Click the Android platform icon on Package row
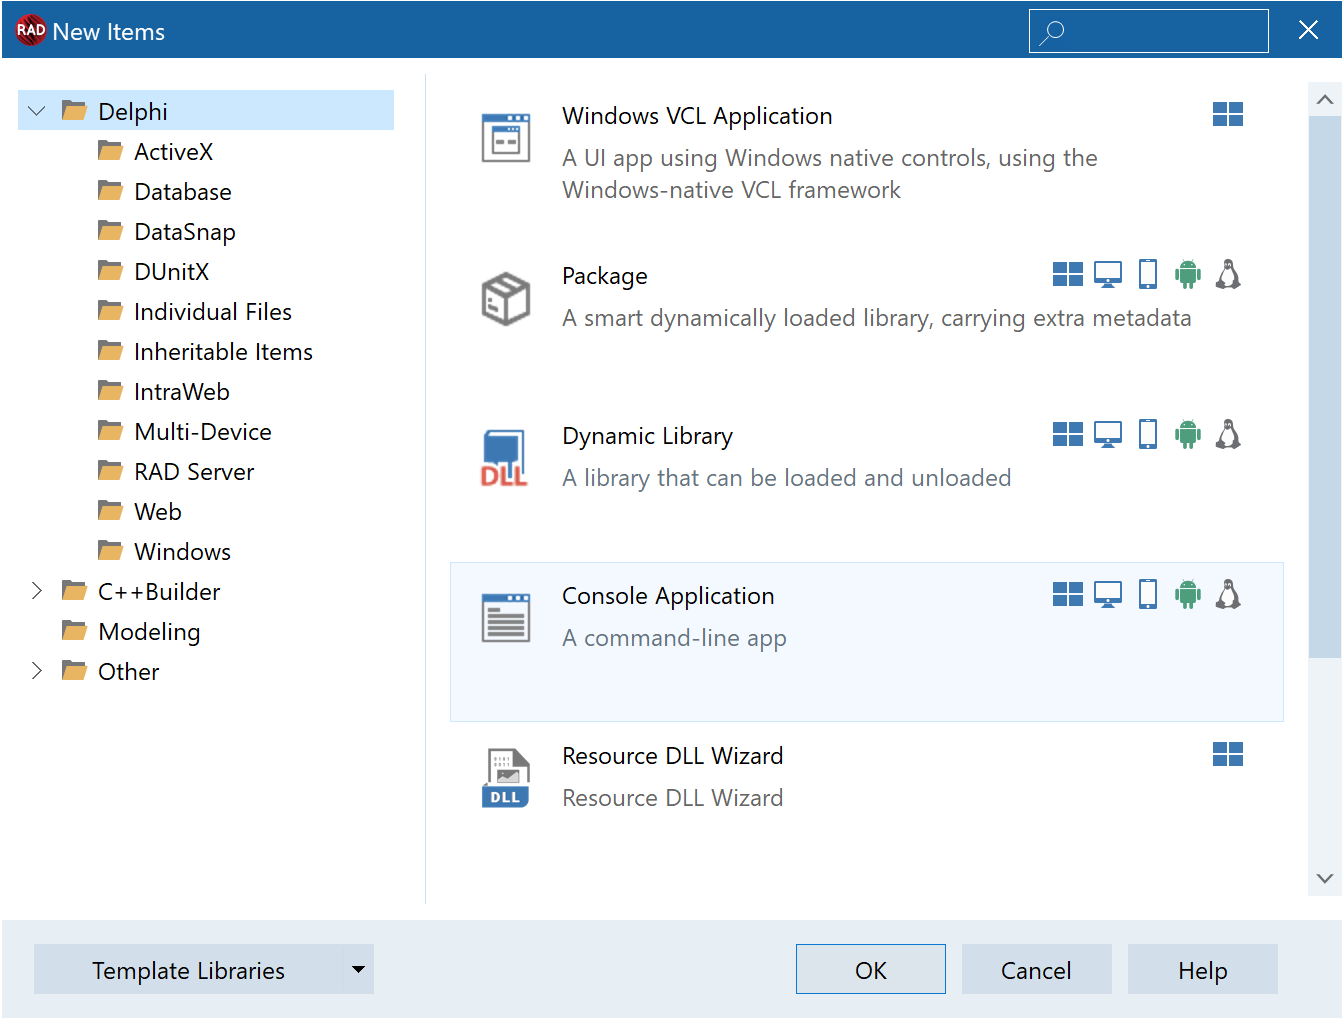The height and width of the screenshot is (1020, 1344). [x=1188, y=274]
